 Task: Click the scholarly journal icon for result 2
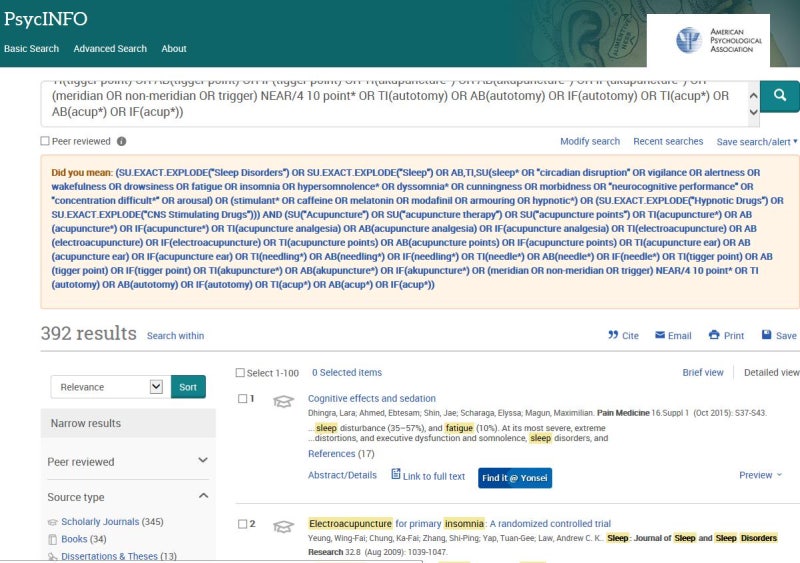coord(283,526)
